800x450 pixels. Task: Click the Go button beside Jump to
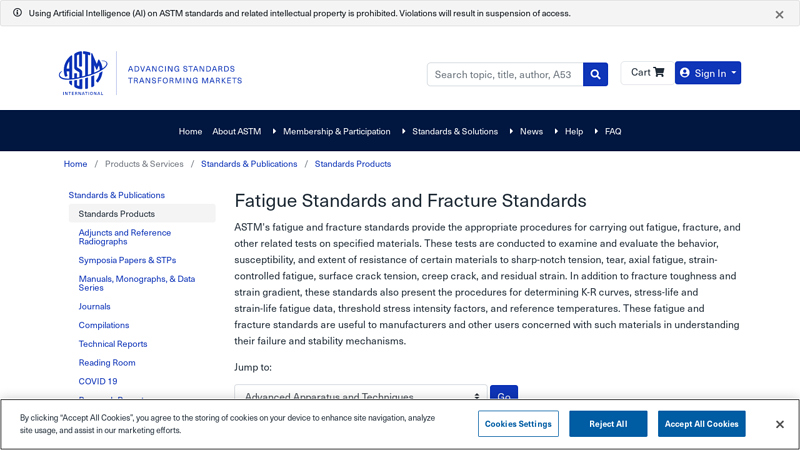pyautogui.click(x=504, y=392)
